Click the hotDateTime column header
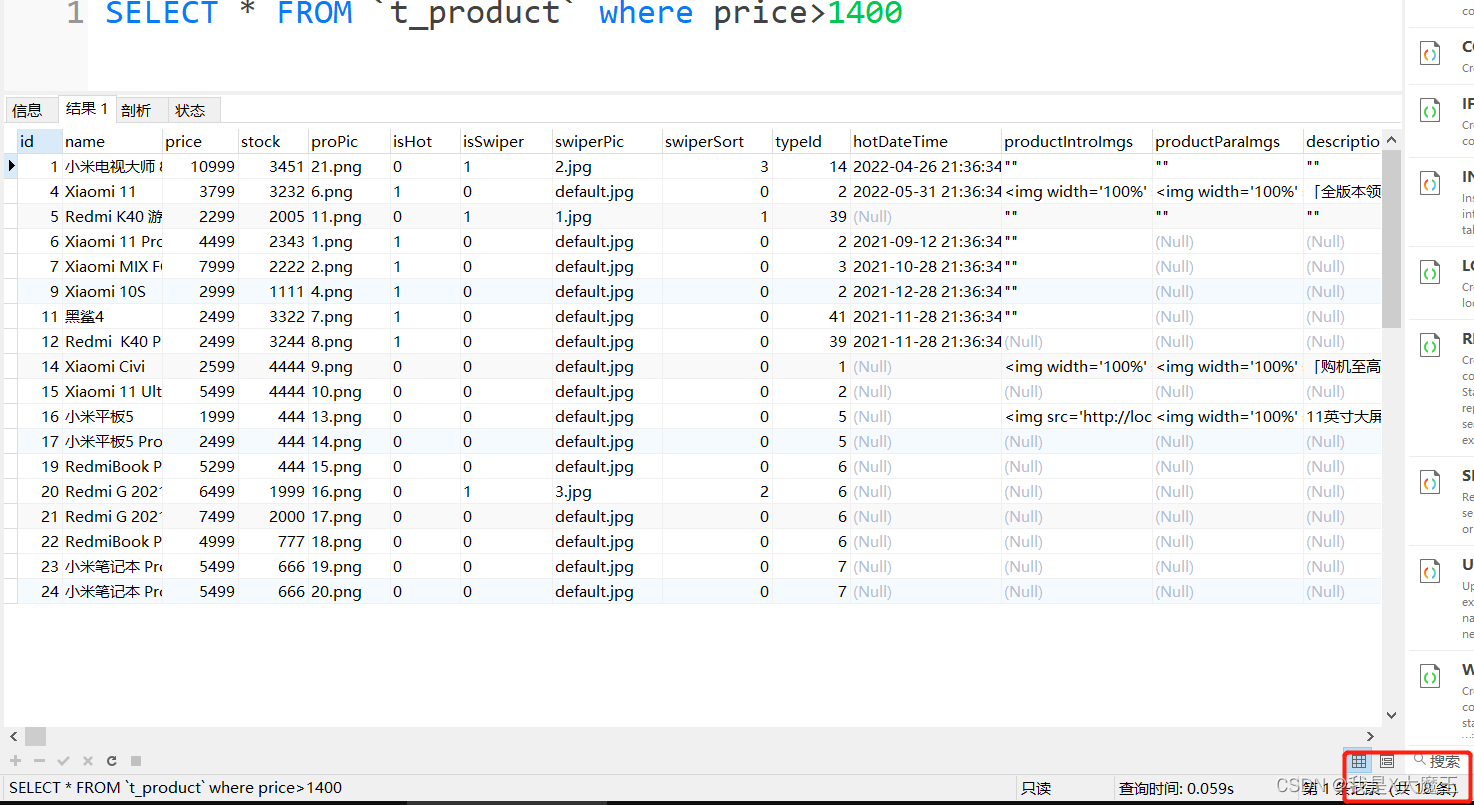 pos(926,141)
